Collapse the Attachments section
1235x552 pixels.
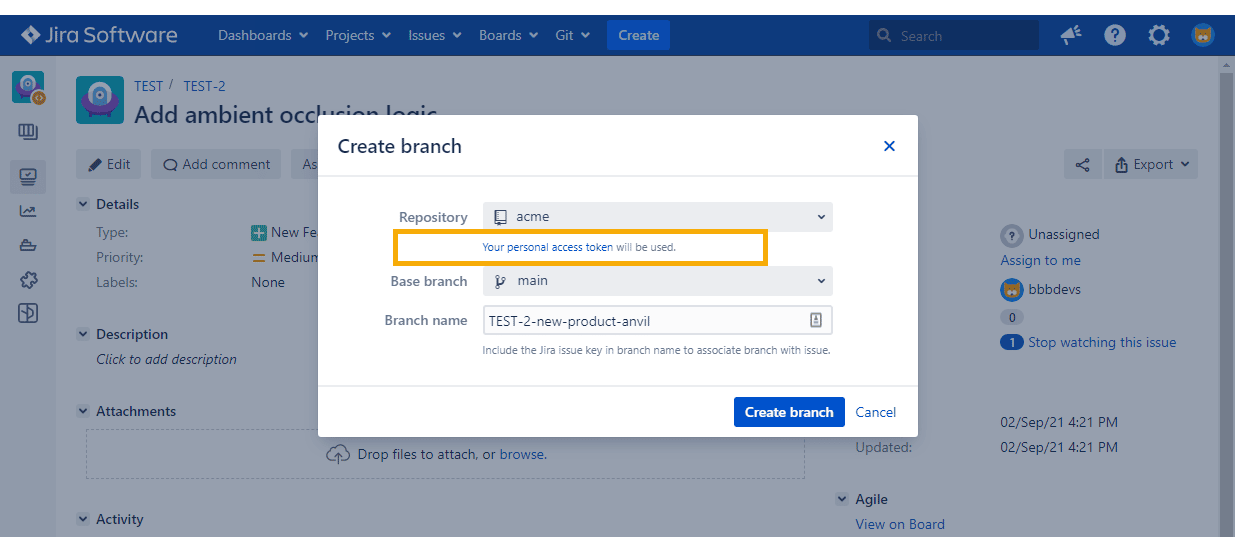(83, 411)
